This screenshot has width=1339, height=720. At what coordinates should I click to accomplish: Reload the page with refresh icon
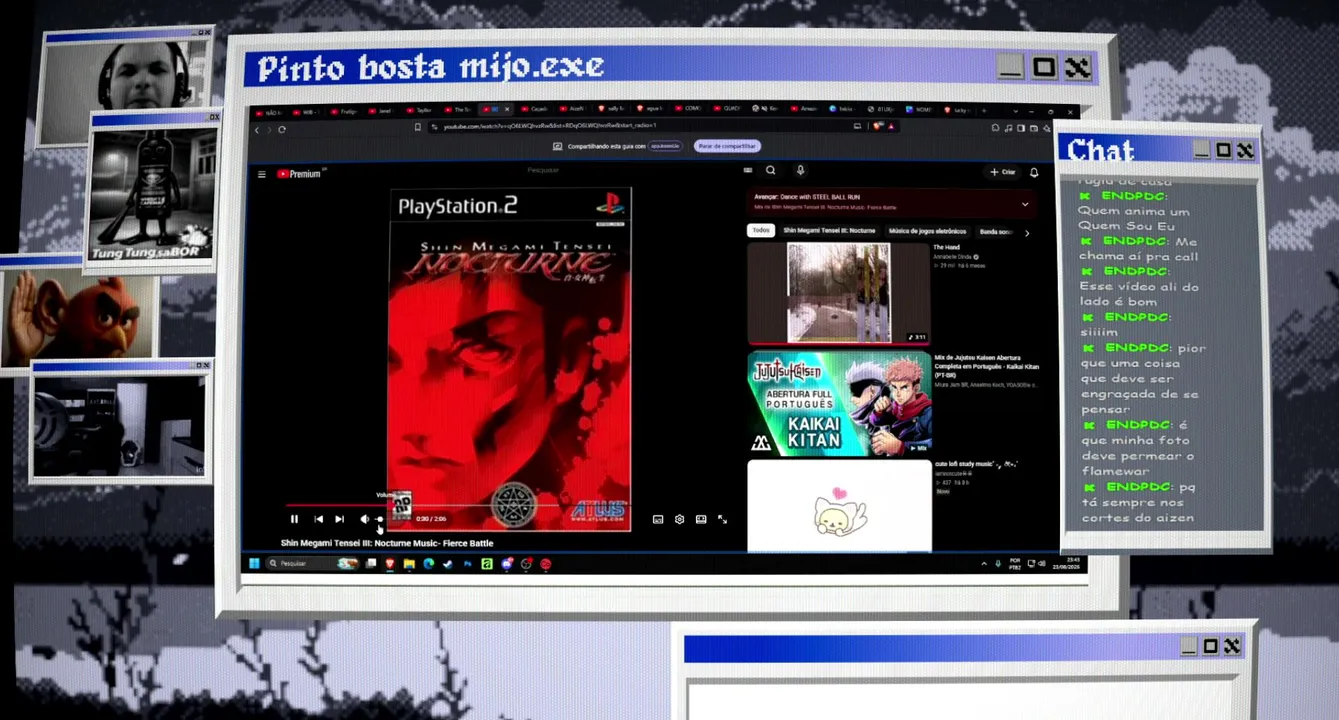282,129
